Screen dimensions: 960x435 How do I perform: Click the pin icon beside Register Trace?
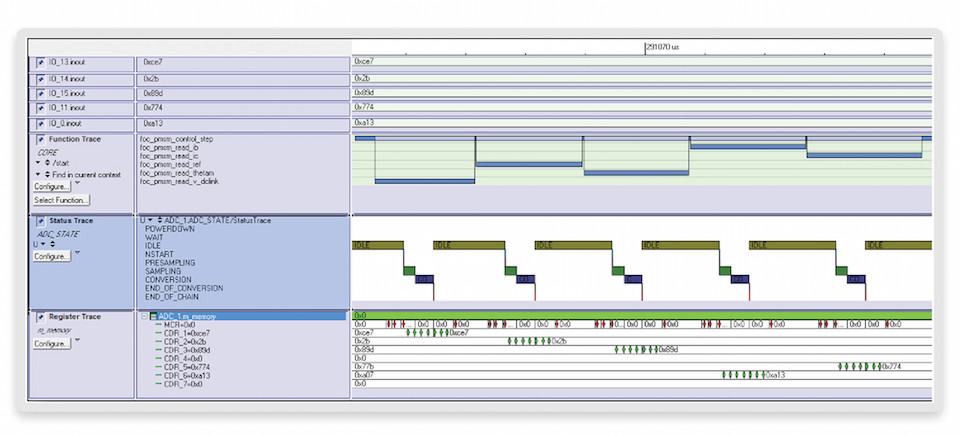click(x=41, y=317)
